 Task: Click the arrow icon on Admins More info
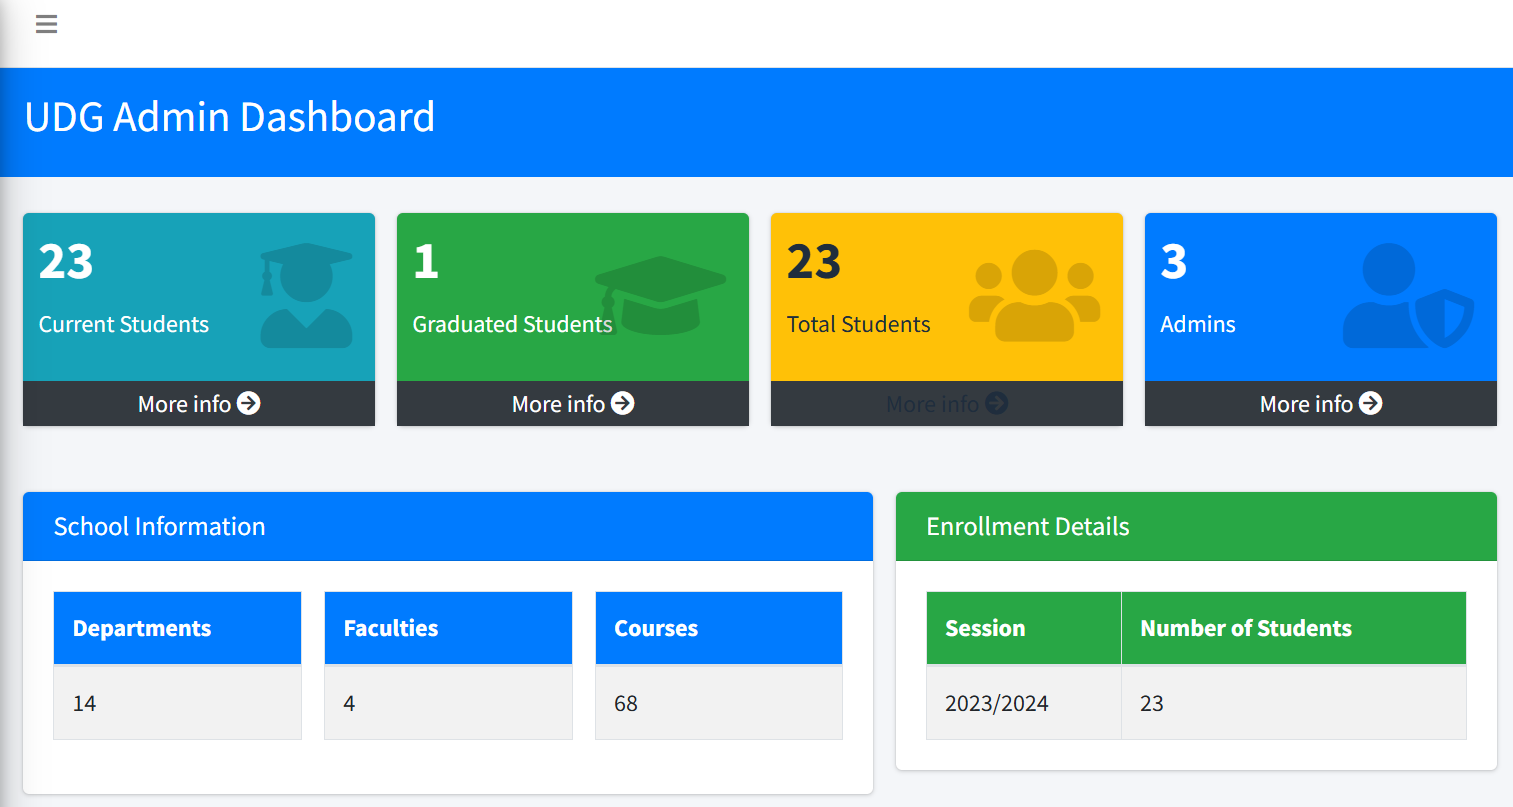[1371, 404]
